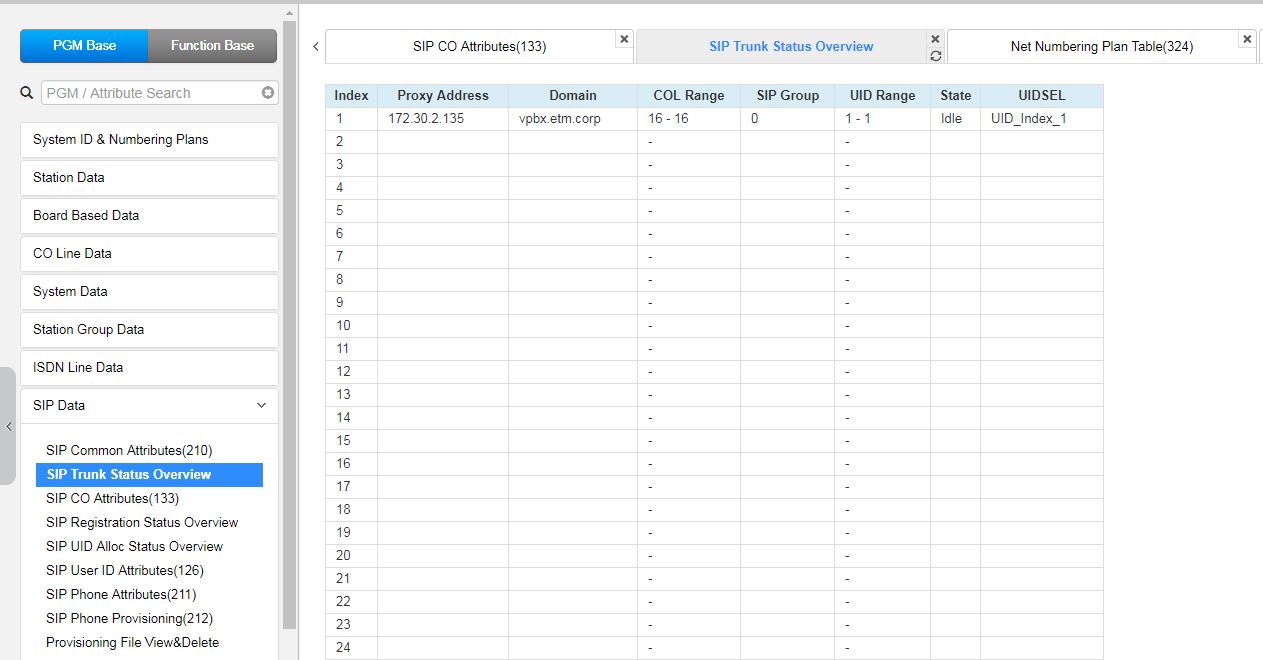1263x660 pixels.
Task: Click the PGM / Attribute Search field
Action: tap(150, 93)
